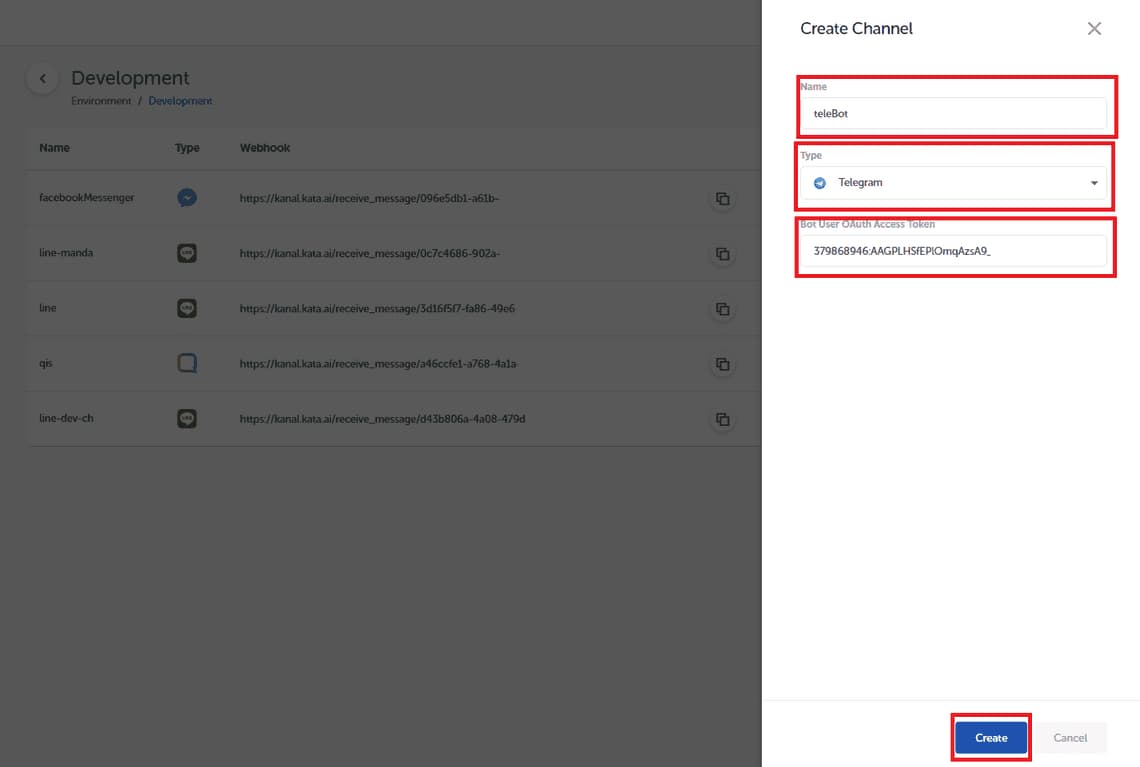Click the Type column header
This screenshot has width=1140, height=767.
click(187, 148)
